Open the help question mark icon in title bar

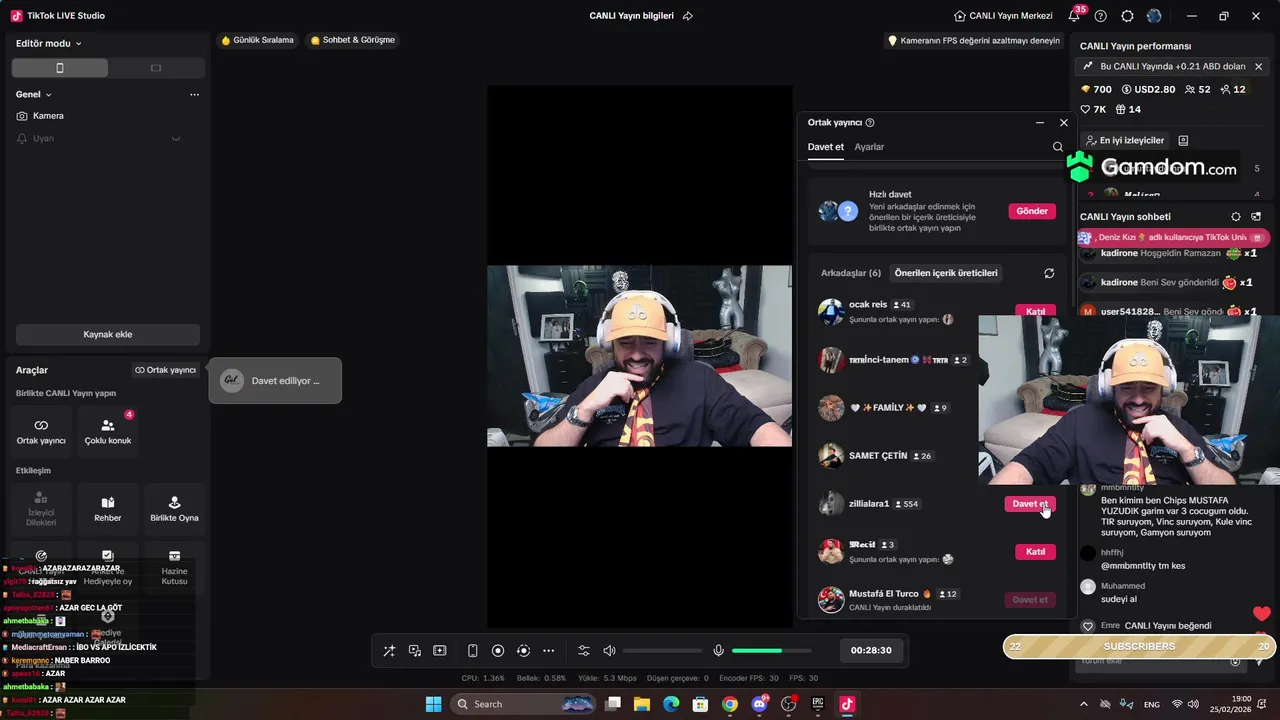1101,16
